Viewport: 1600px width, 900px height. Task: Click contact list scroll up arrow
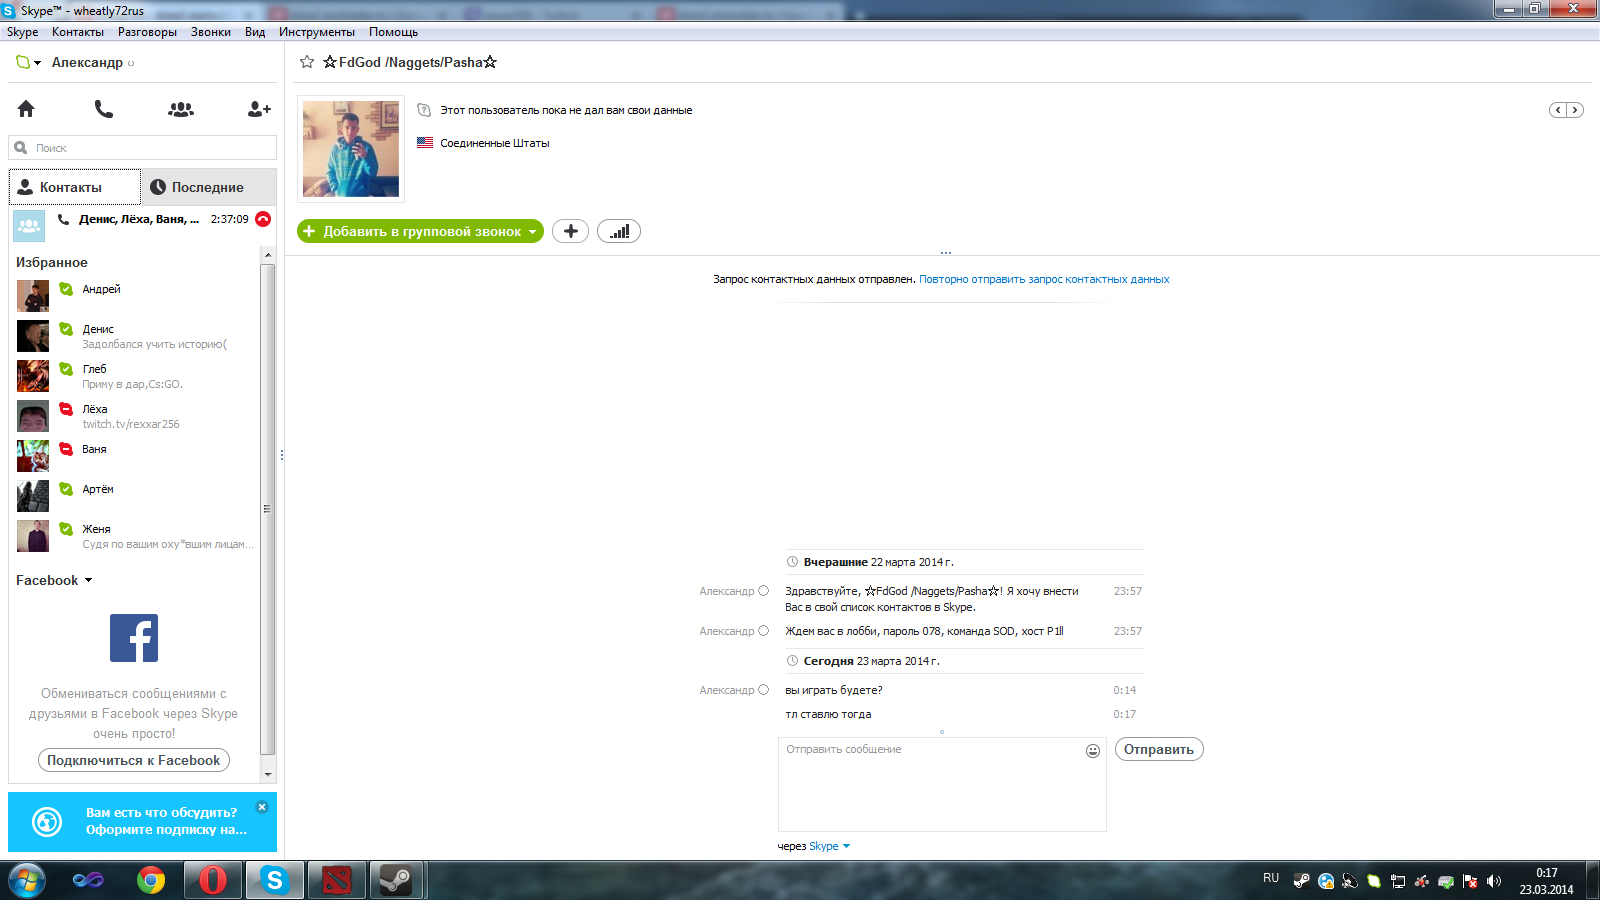point(267,255)
